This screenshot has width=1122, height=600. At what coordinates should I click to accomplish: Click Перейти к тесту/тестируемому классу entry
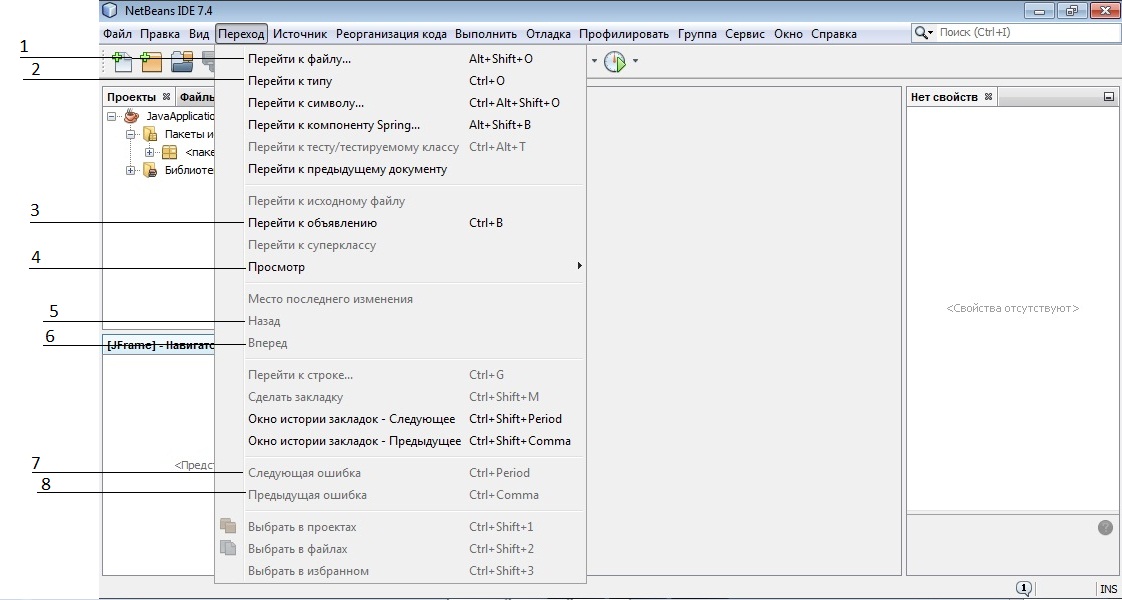(400, 147)
